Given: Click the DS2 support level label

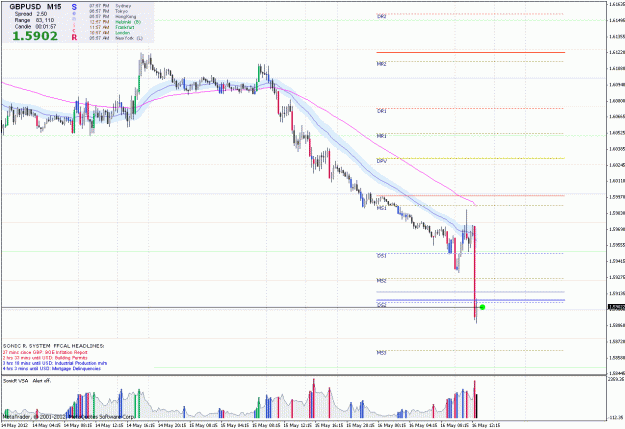Looking at the screenshot, I should (381, 305).
